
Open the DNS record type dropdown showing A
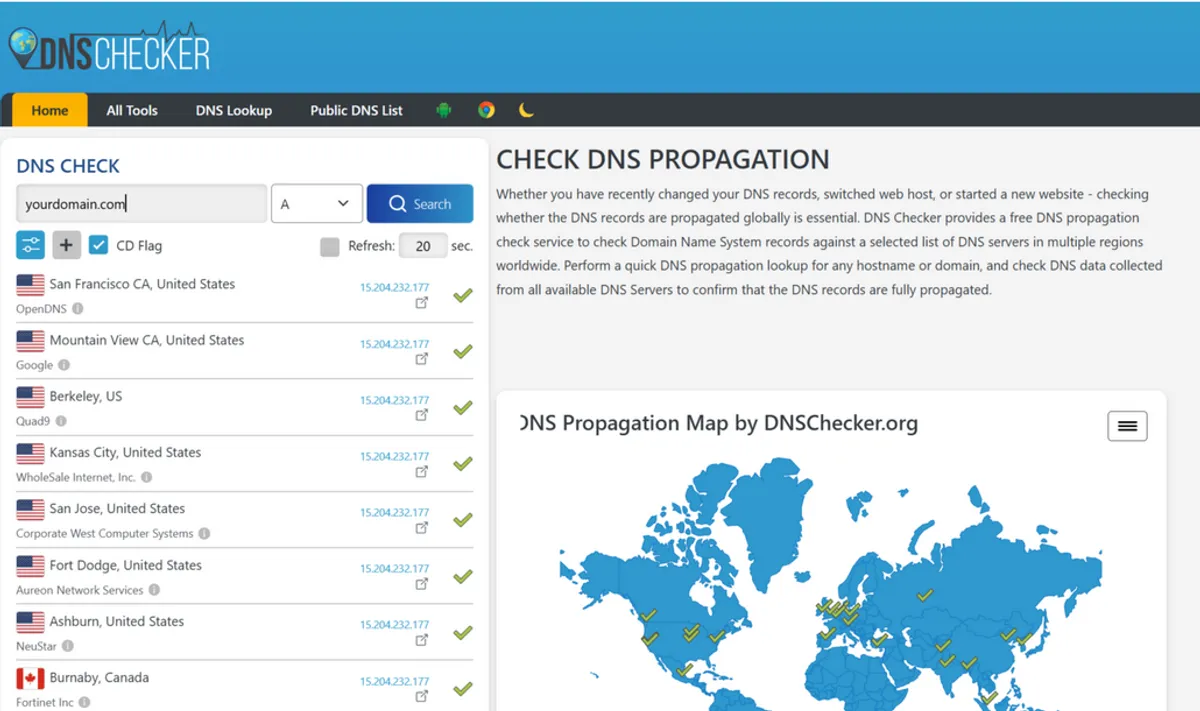[x=317, y=202]
